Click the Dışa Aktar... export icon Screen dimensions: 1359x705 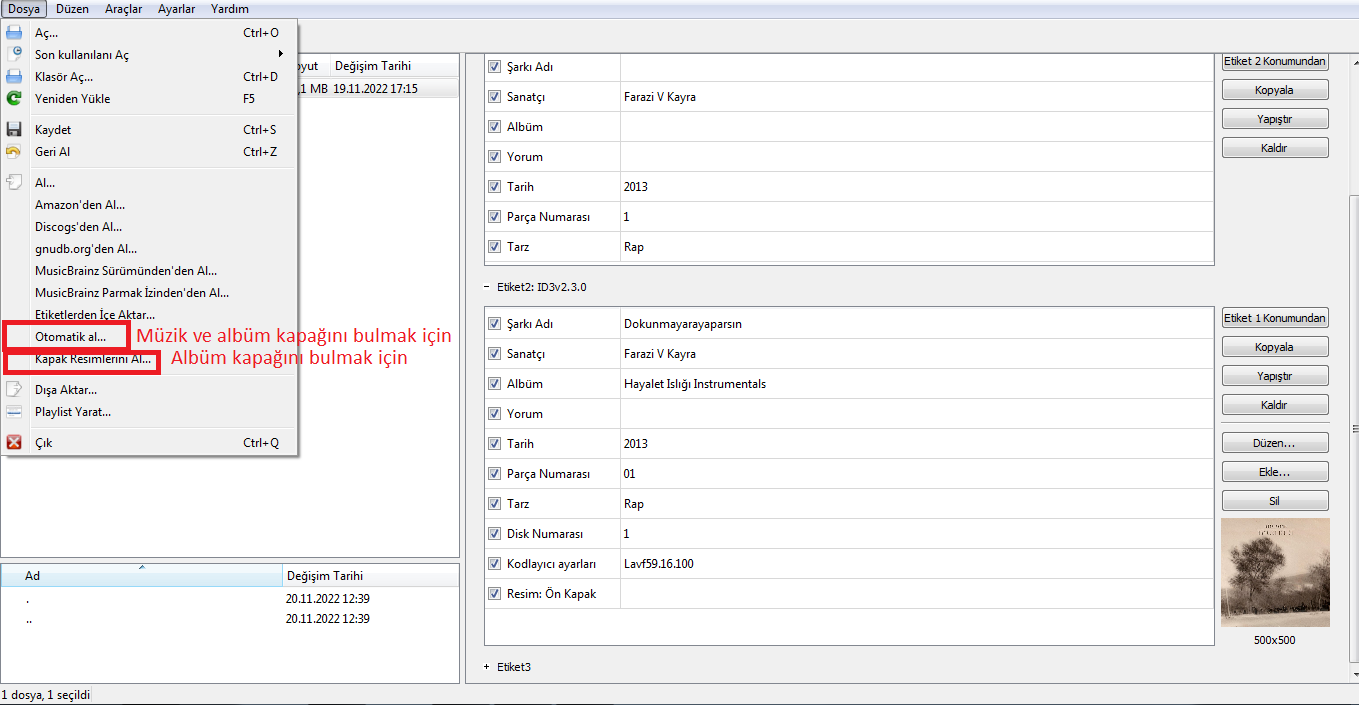point(14,390)
